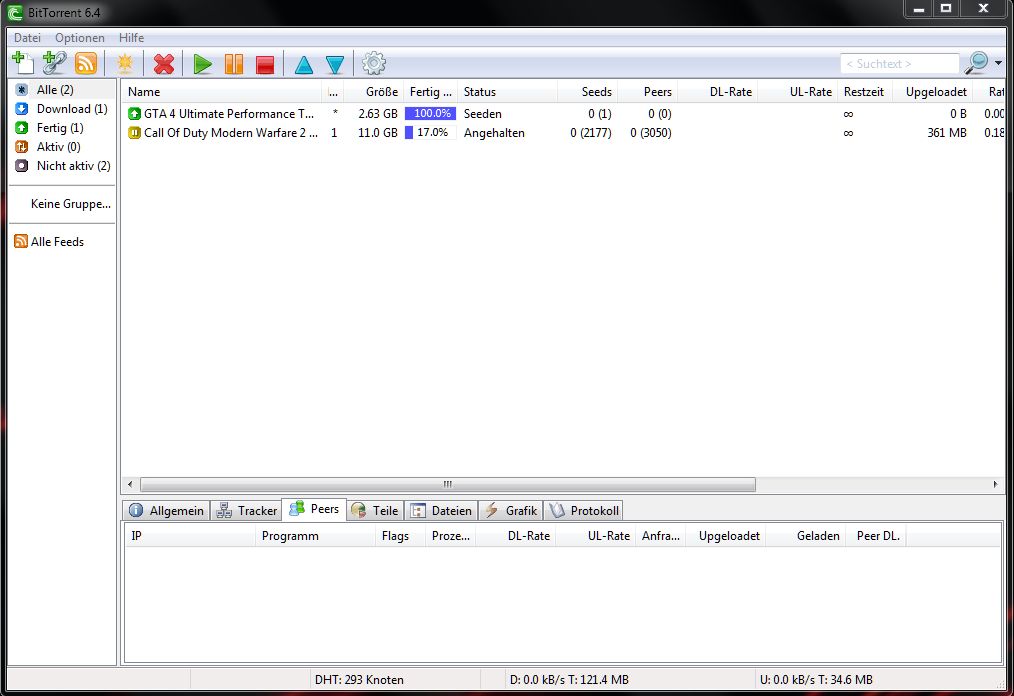
Task: Click the horizontal scrollbar thumb
Action: (x=448, y=484)
